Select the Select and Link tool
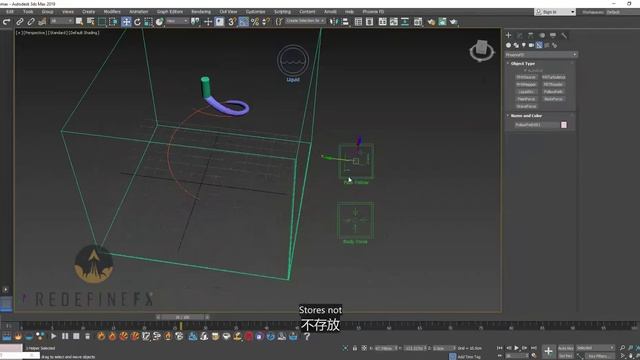This screenshot has width=640, height=360. coord(20,22)
